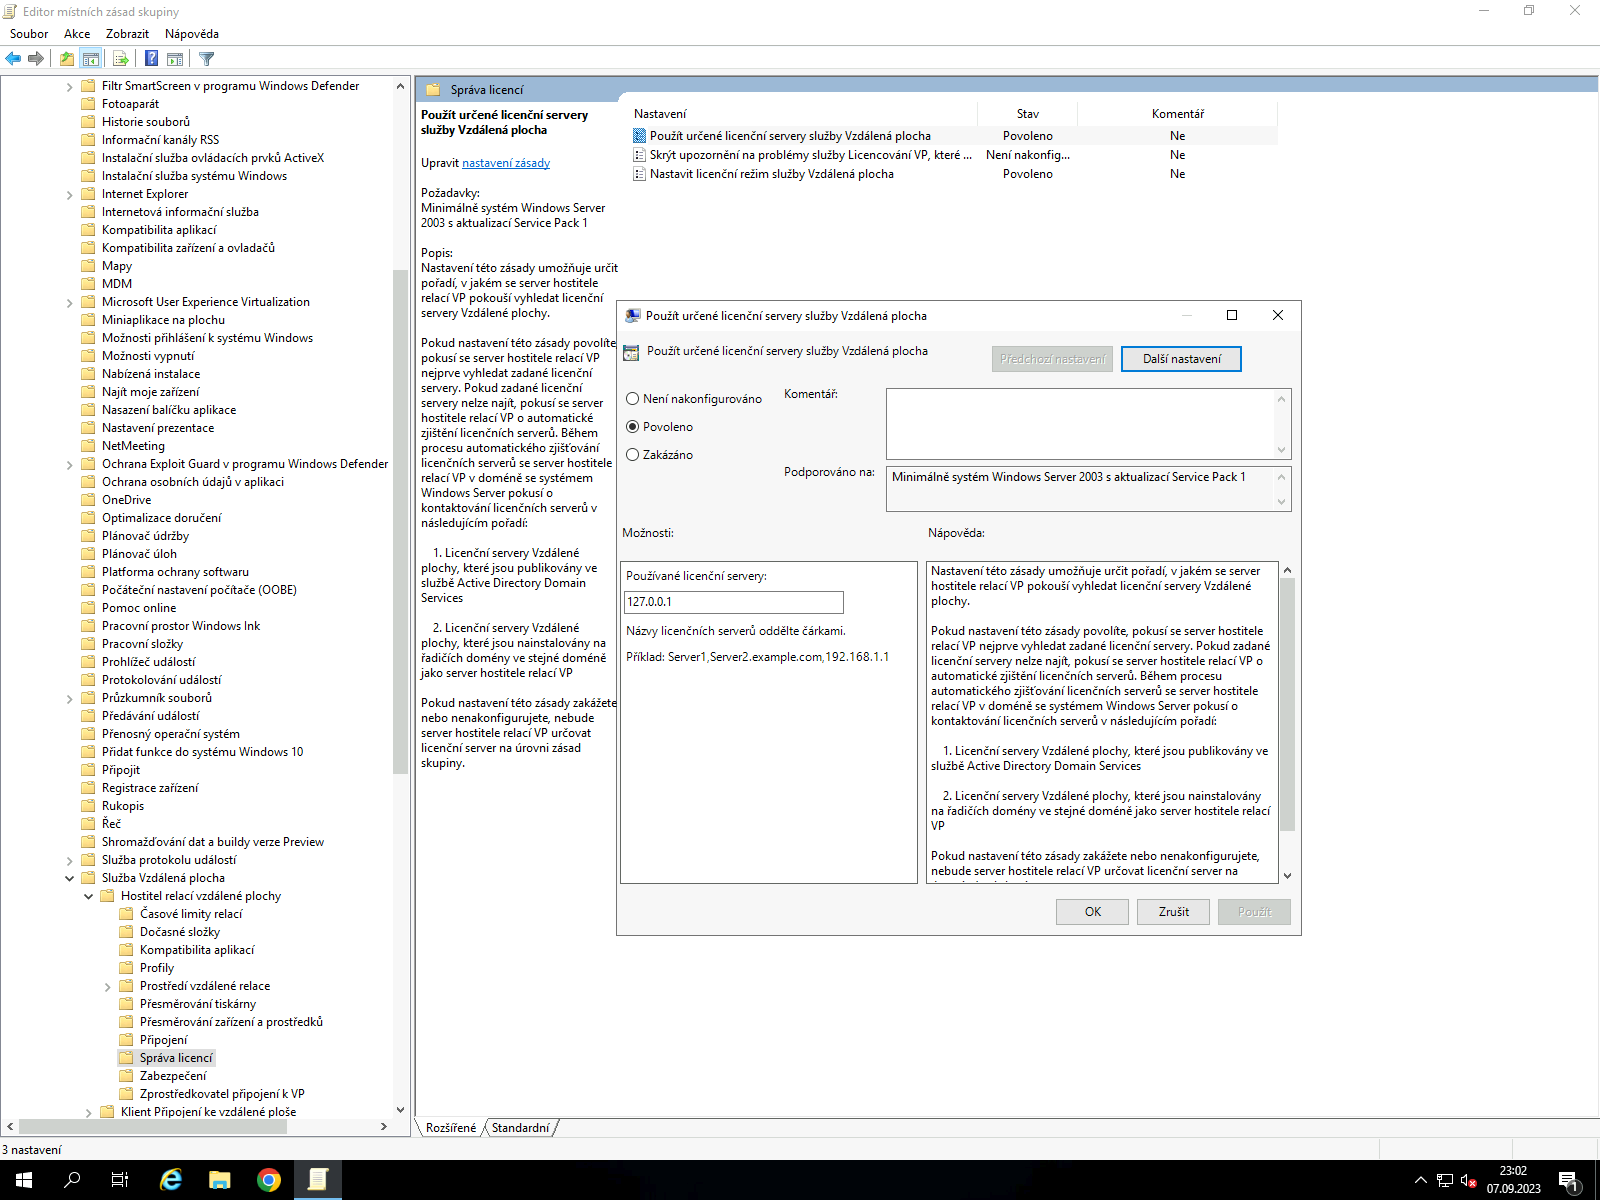Viewport: 1600px width, 1200px height.
Task: Switch to the "Standardní" tab
Action: 520,1128
